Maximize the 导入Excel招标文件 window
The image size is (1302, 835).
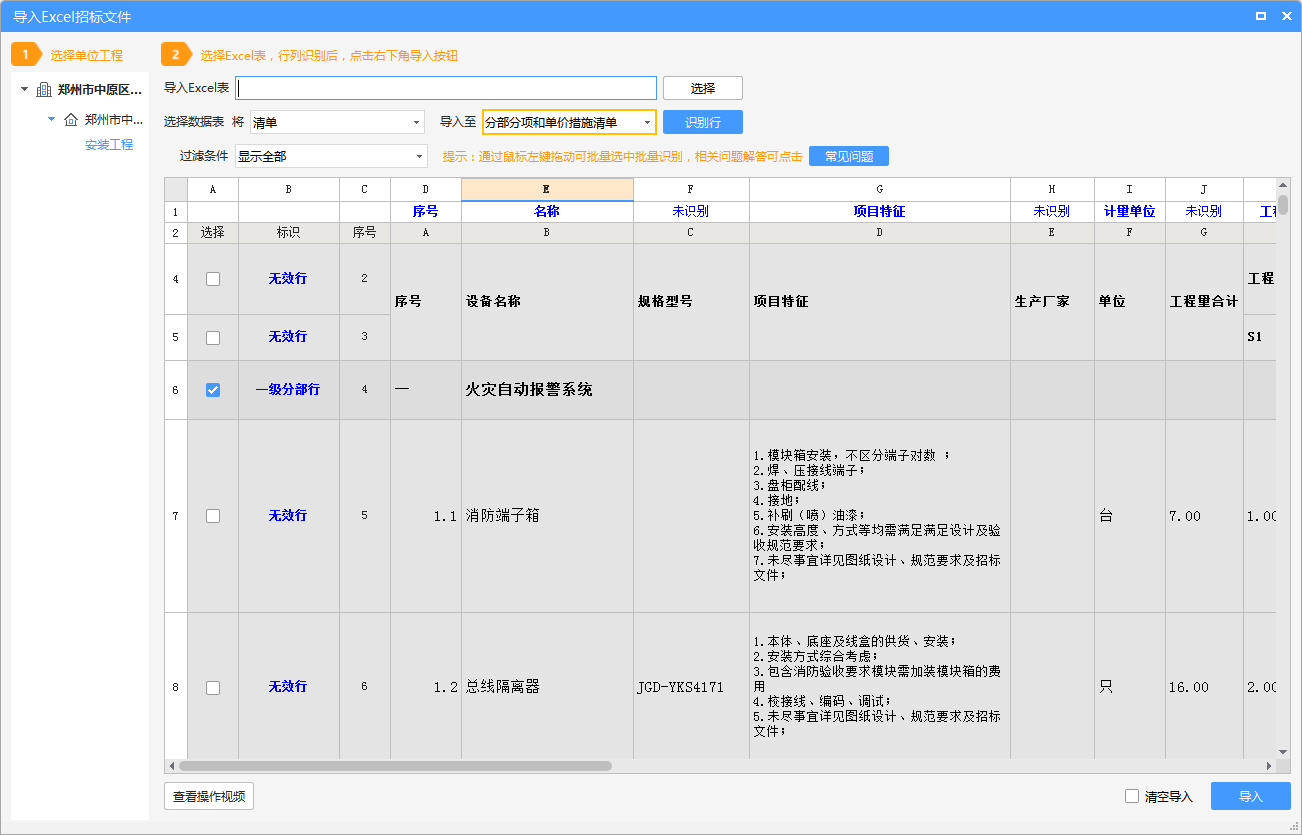(1261, 16)
